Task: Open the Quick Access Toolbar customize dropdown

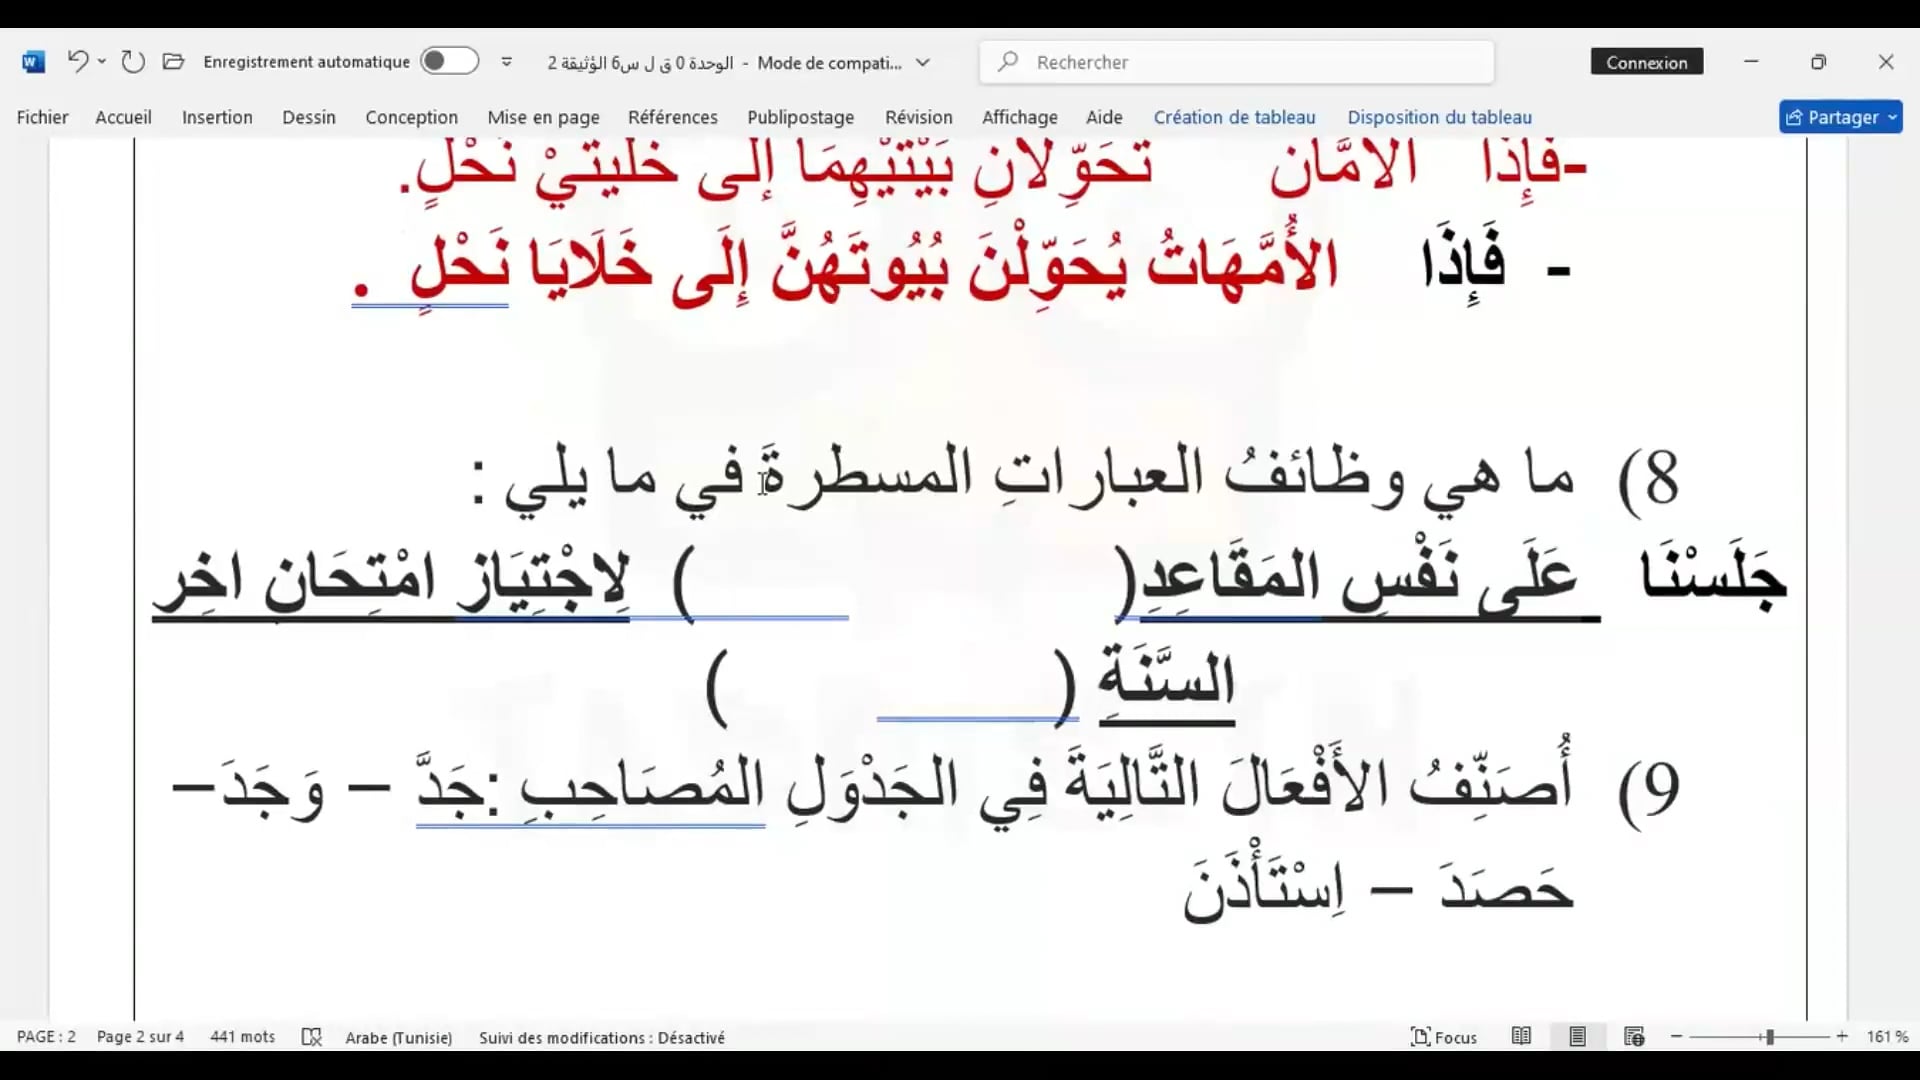Action: click(x=507, y=62)
